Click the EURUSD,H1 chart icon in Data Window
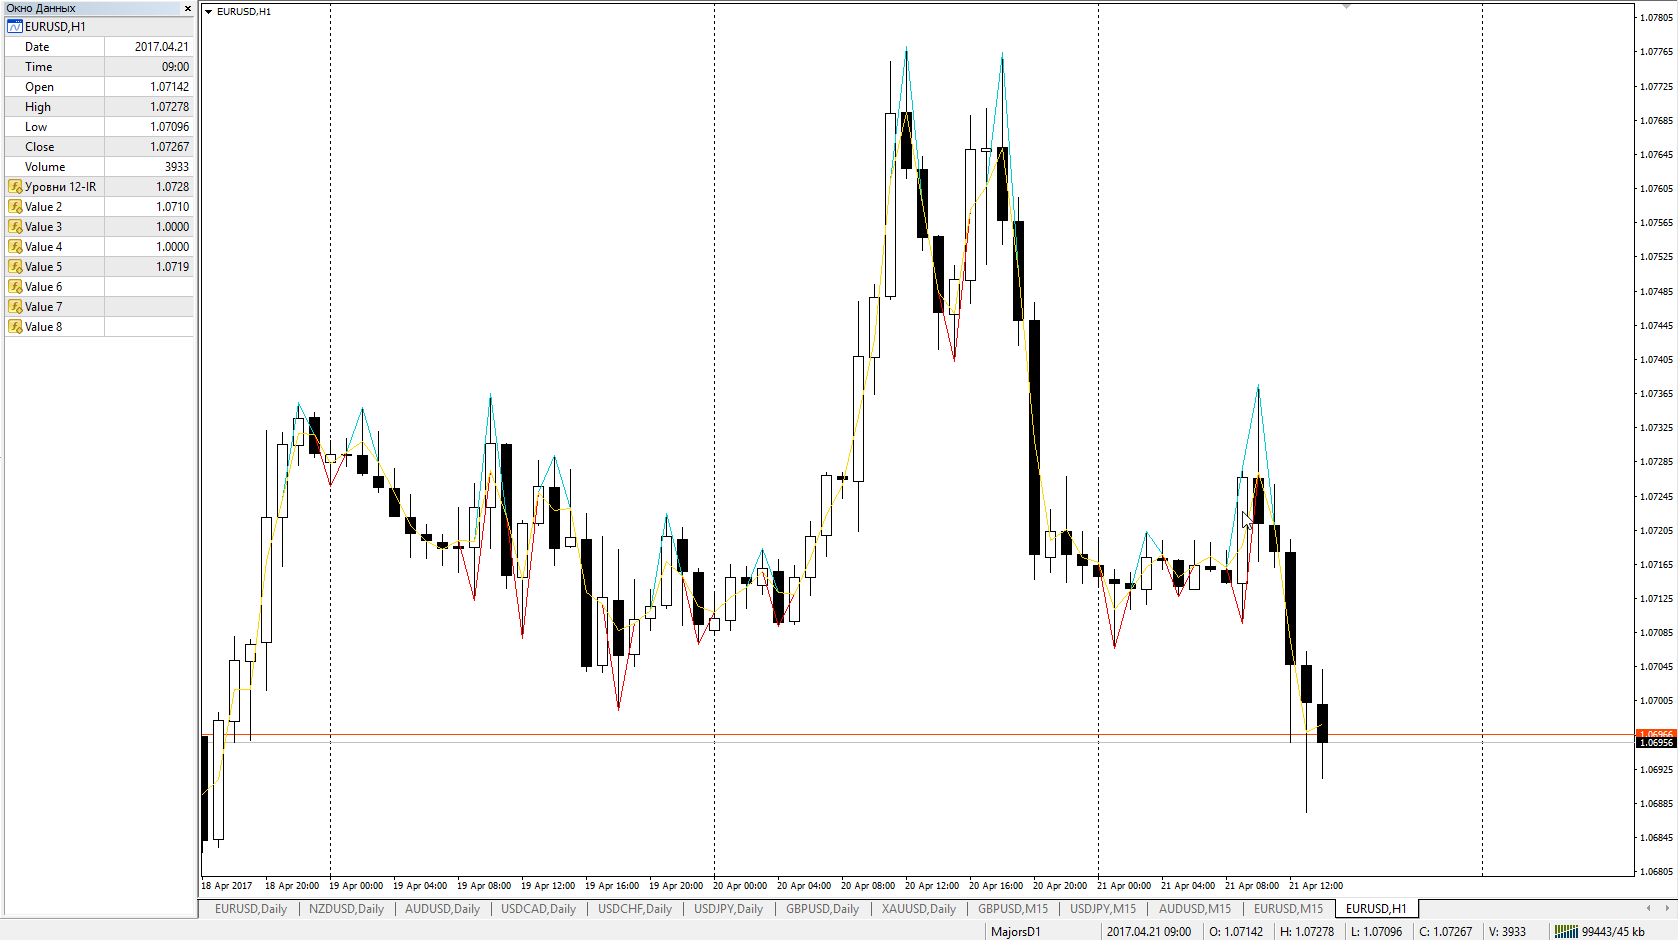 pyautogui.click(x=15, y=27)
